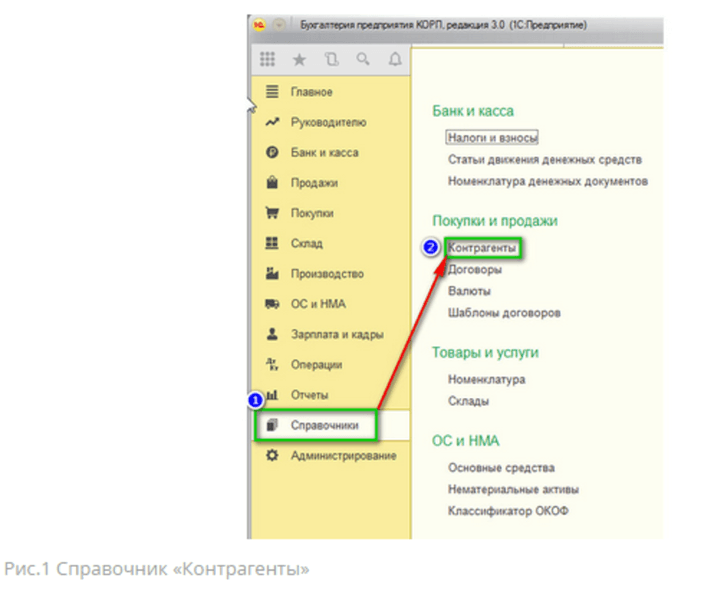Screen dimensions: 714x591
Task: Click the Покупки и продажи heading
Action: (x=495, y=221)
